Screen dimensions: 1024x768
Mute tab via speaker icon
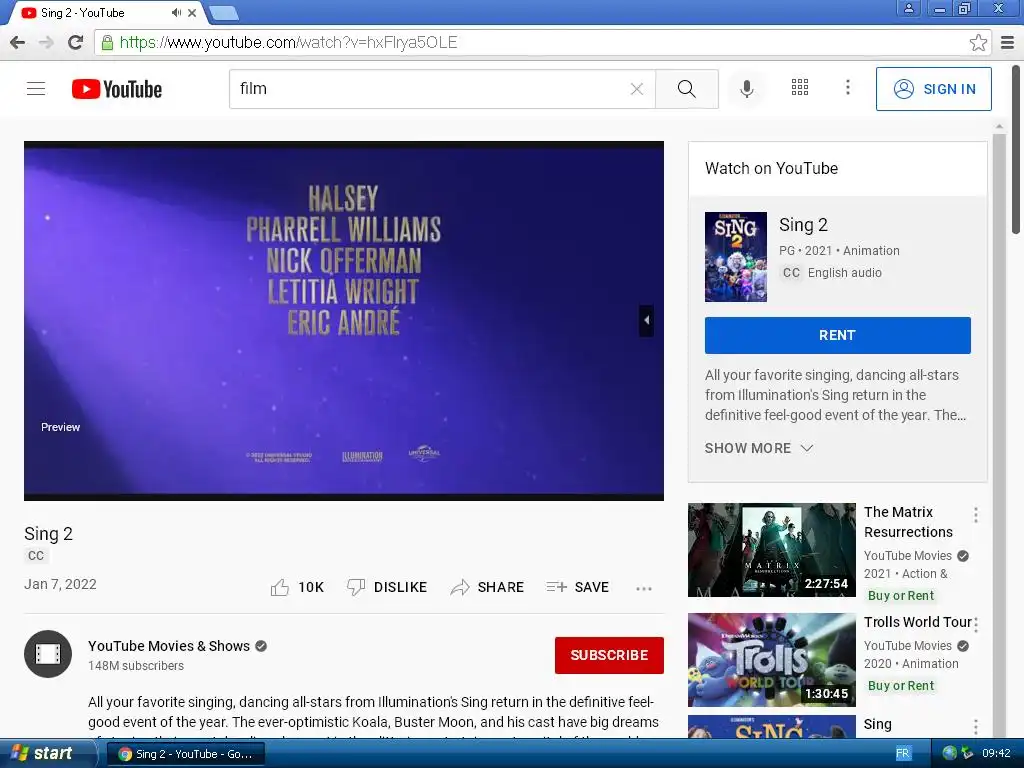(176, 12)
